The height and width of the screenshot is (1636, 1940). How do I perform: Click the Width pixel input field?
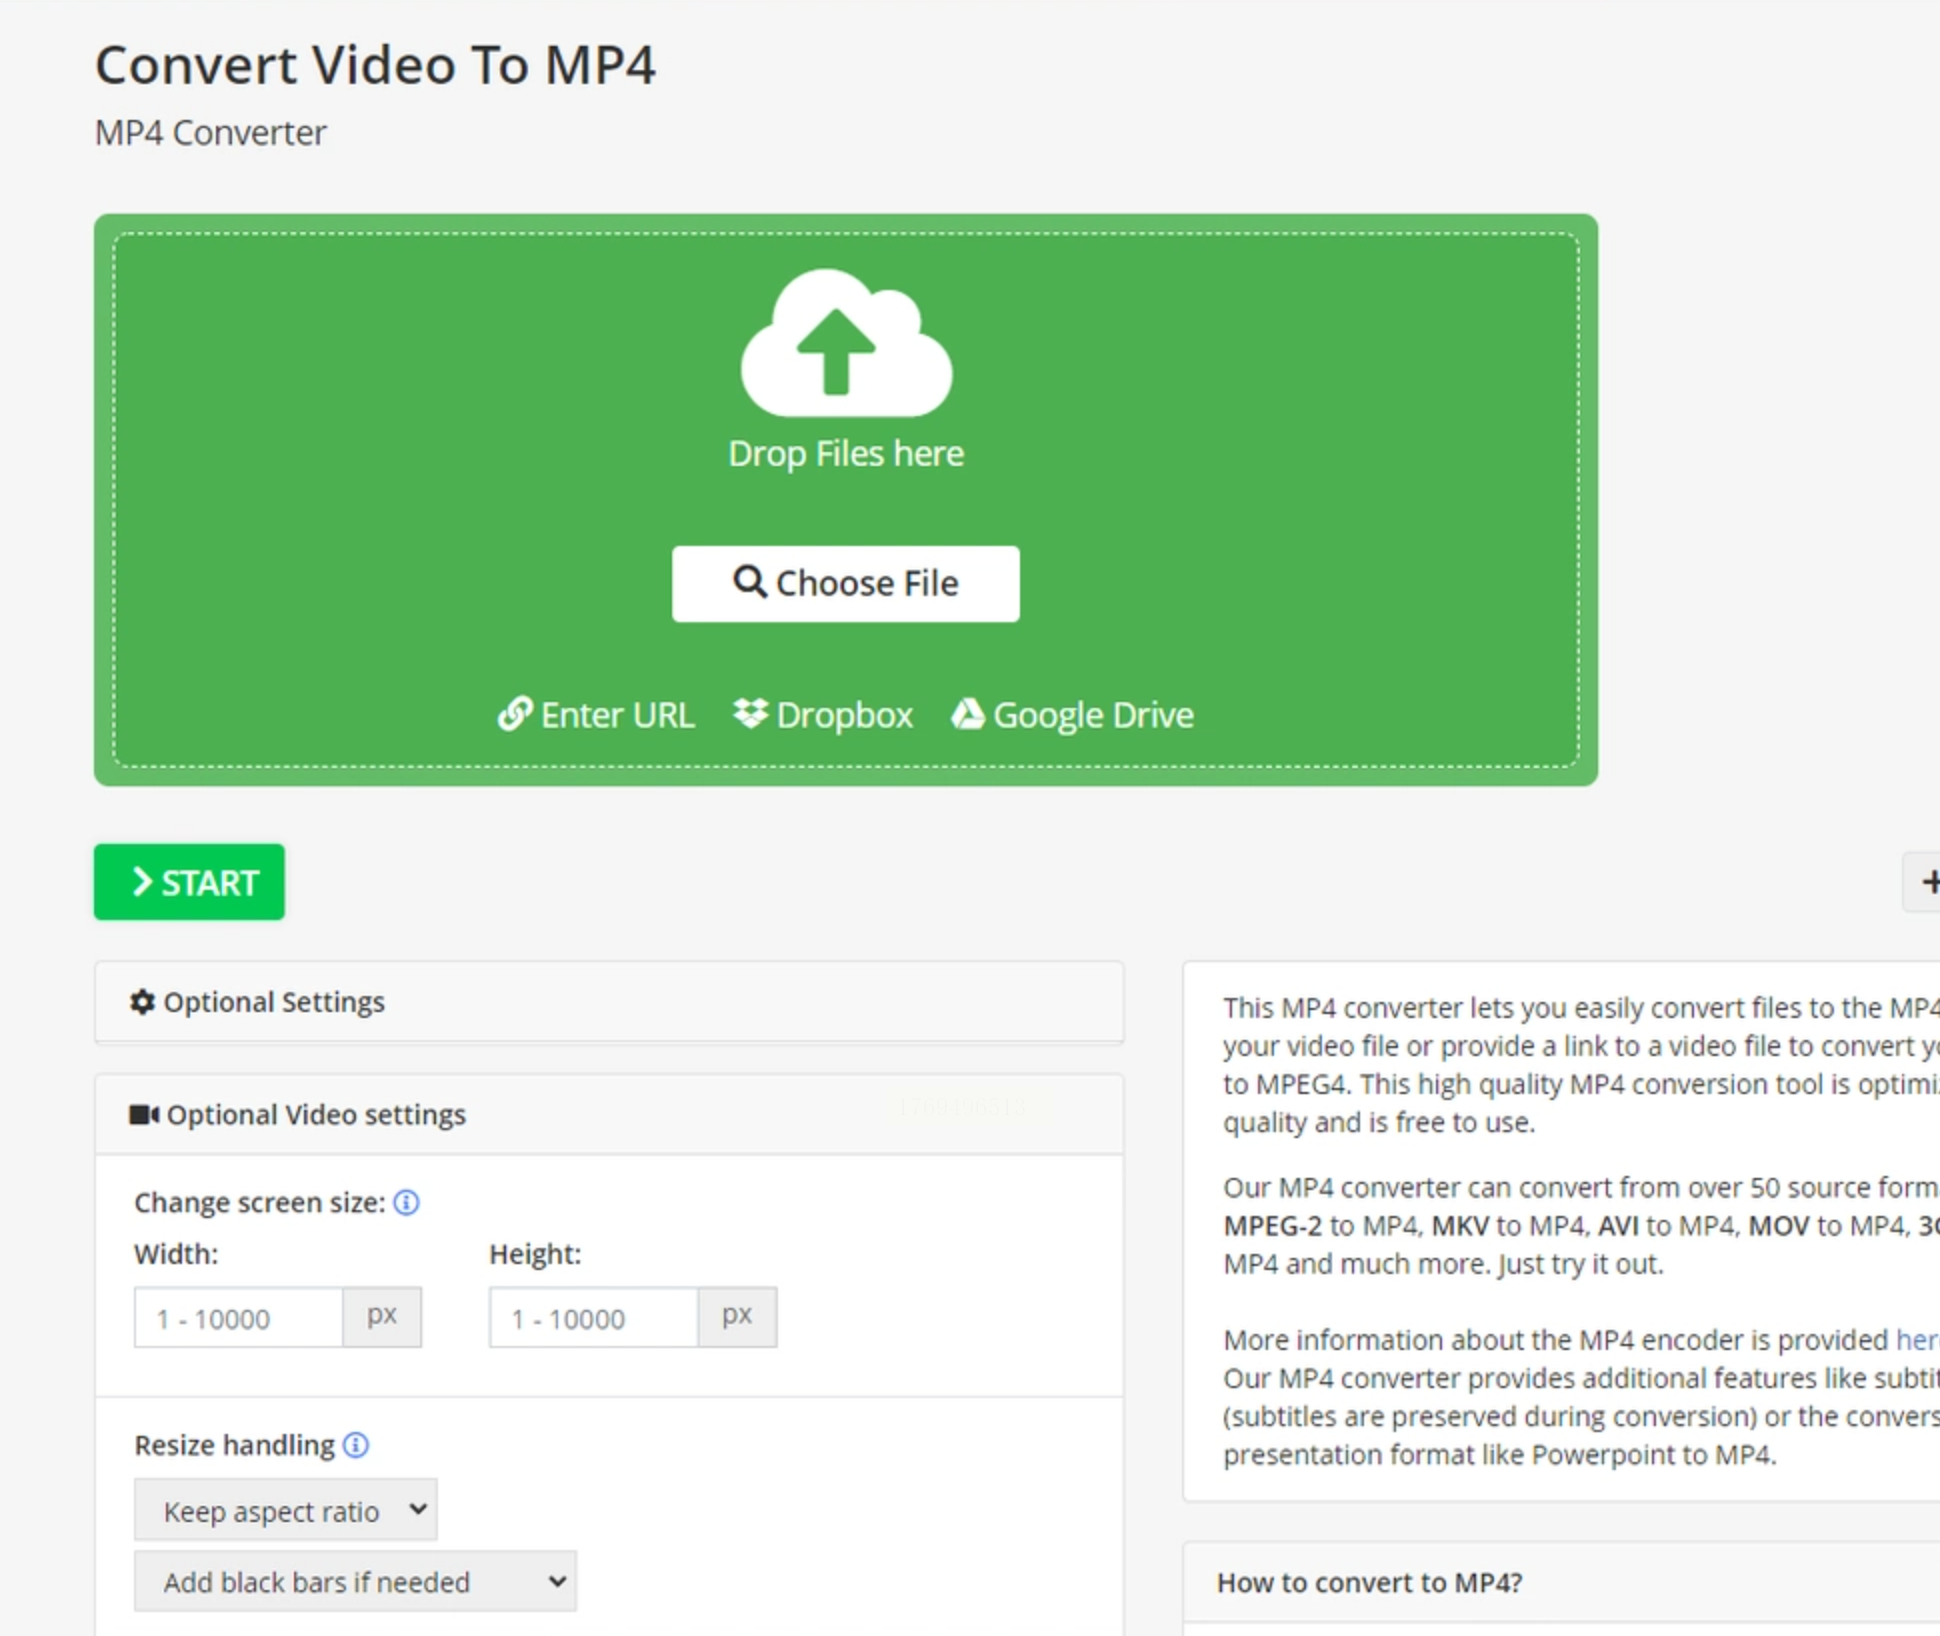239,1318
